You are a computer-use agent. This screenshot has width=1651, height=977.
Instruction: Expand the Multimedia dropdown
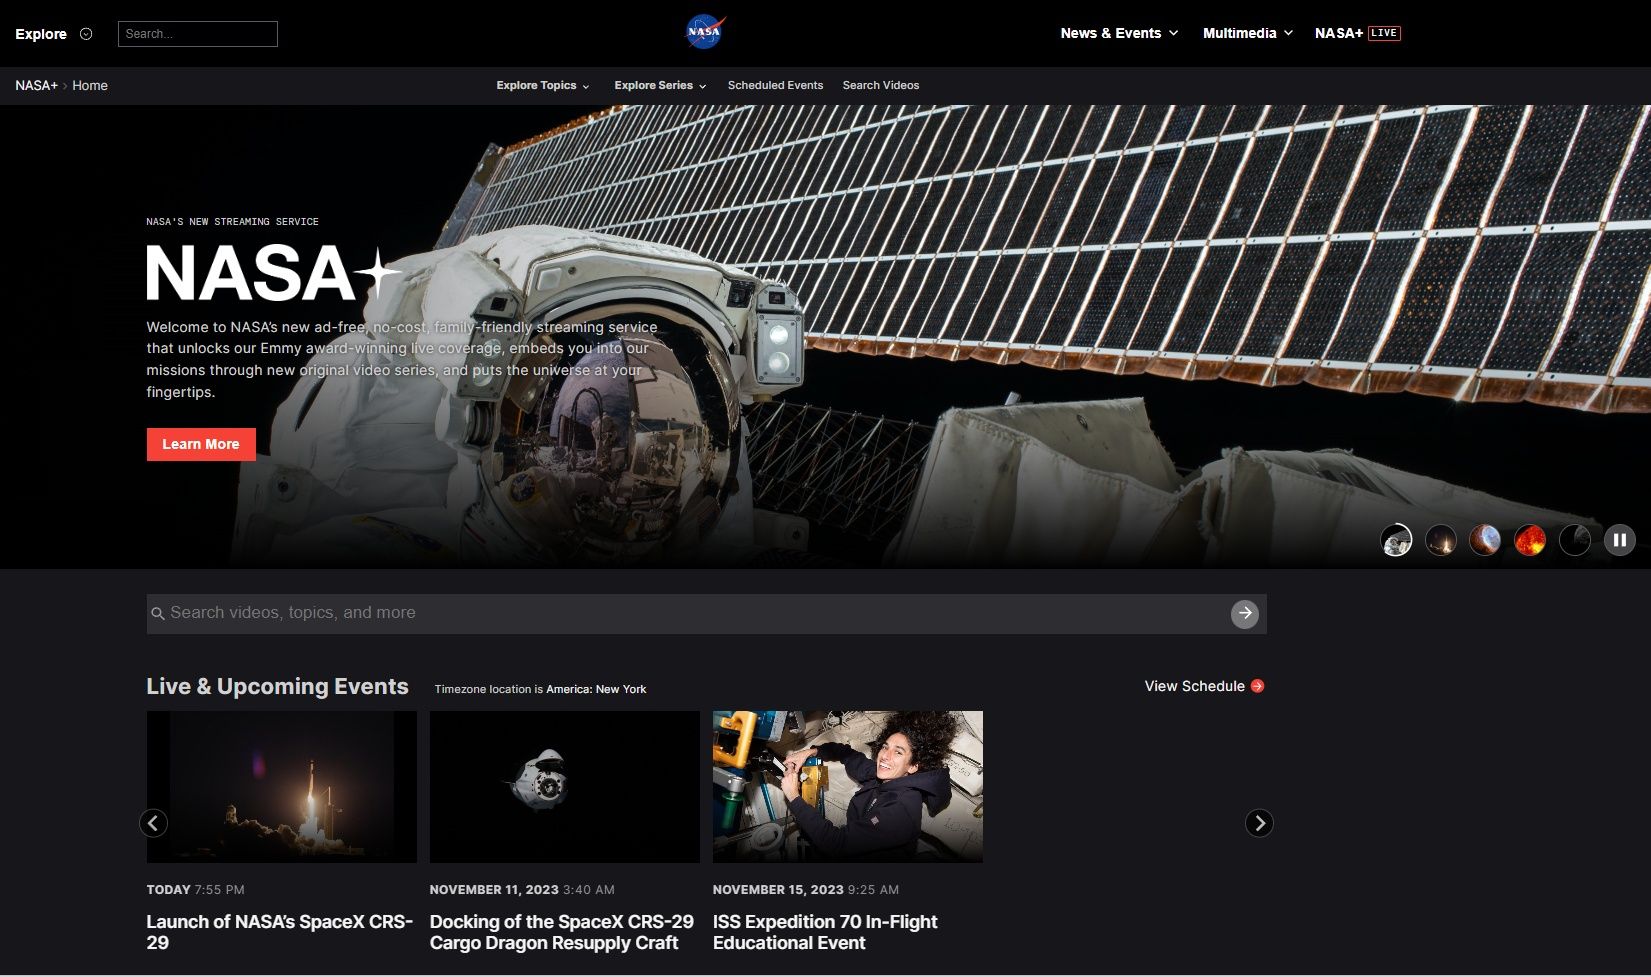[x=1248, y=33]
